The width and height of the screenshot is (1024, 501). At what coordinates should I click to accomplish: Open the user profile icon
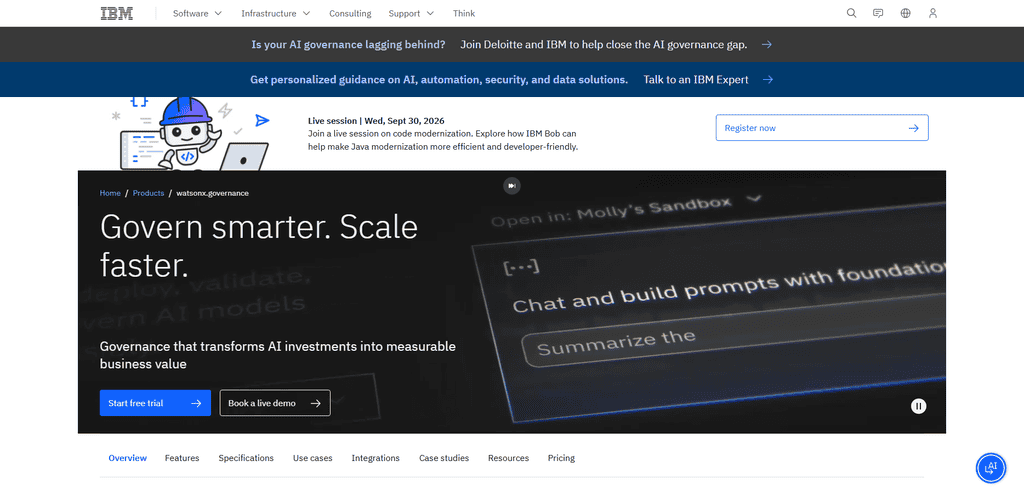[933, 13]
